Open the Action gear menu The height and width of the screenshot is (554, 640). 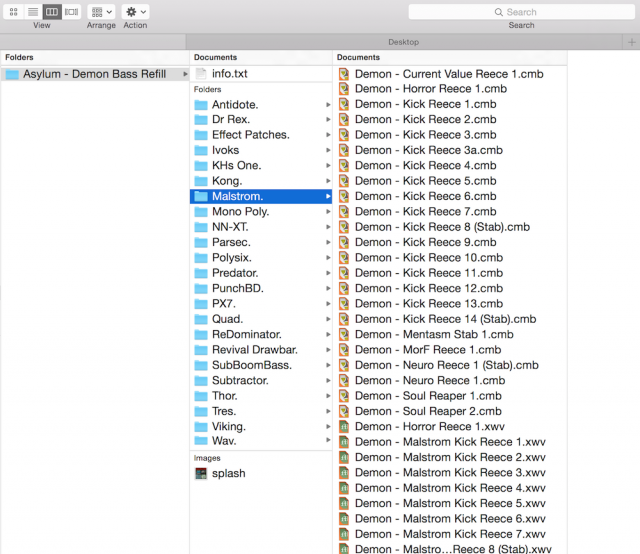click(x=135, y=12)
